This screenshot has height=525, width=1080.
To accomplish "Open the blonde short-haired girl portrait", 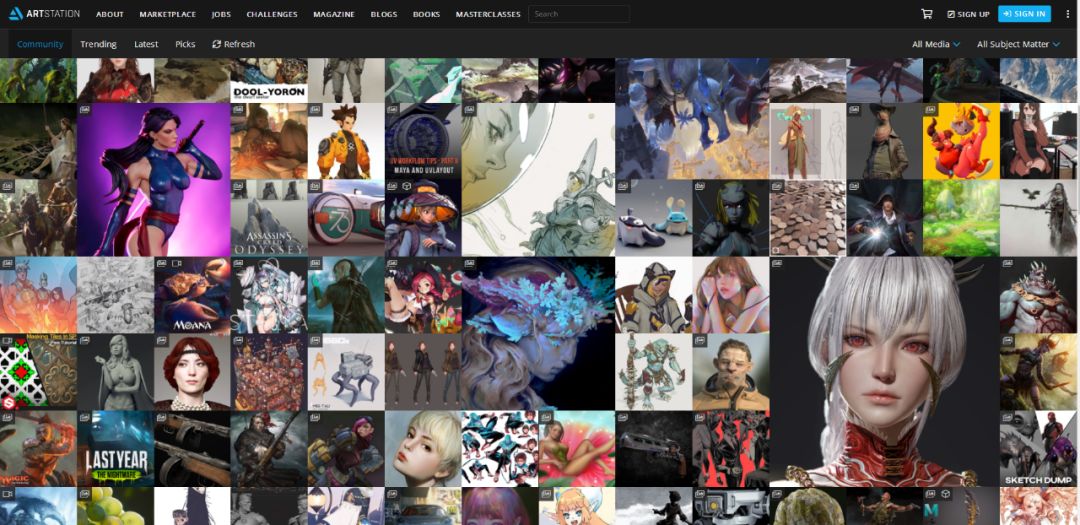I will pyautogui.click(x=422, y=449).
